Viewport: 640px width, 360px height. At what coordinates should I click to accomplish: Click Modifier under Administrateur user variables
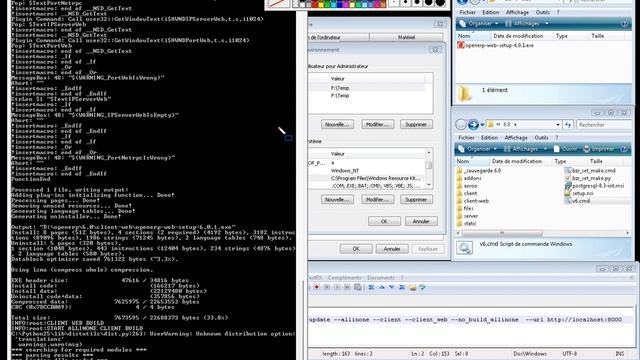point(378,124)
